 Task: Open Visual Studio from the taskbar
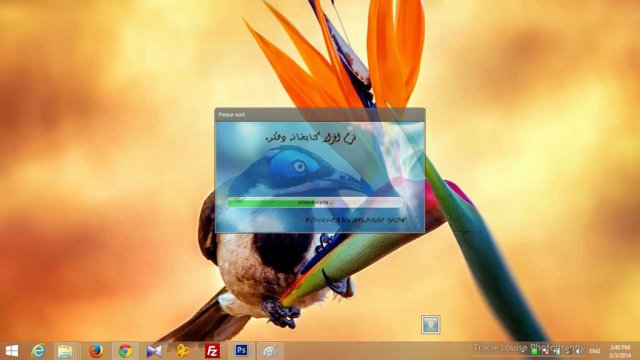(x=154, y=351)
